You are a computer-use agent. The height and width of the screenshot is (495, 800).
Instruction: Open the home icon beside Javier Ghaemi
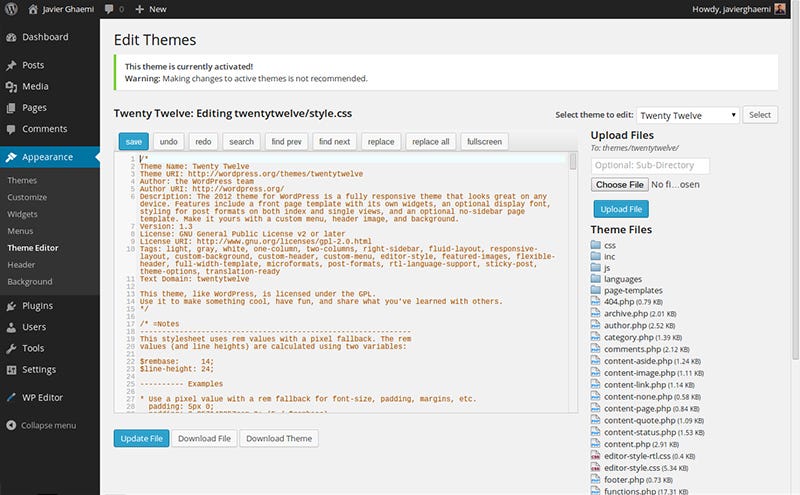33,9
